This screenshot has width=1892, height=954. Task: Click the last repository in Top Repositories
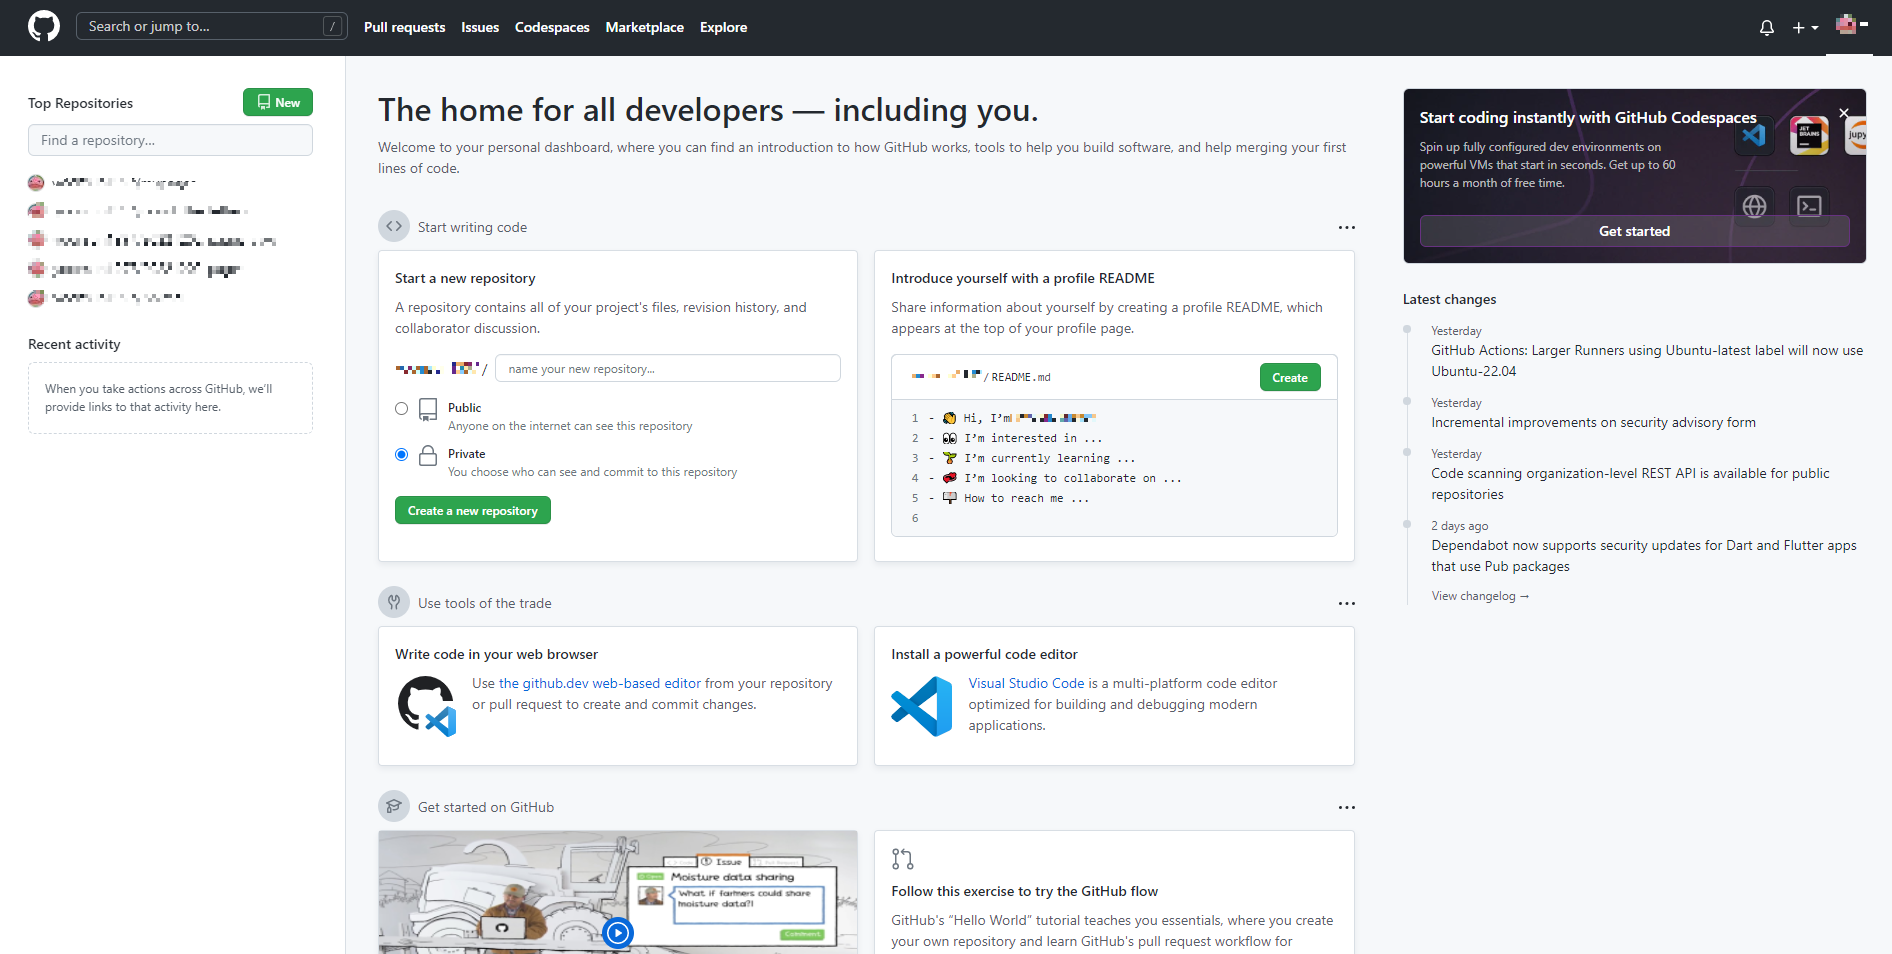(105, 297)
